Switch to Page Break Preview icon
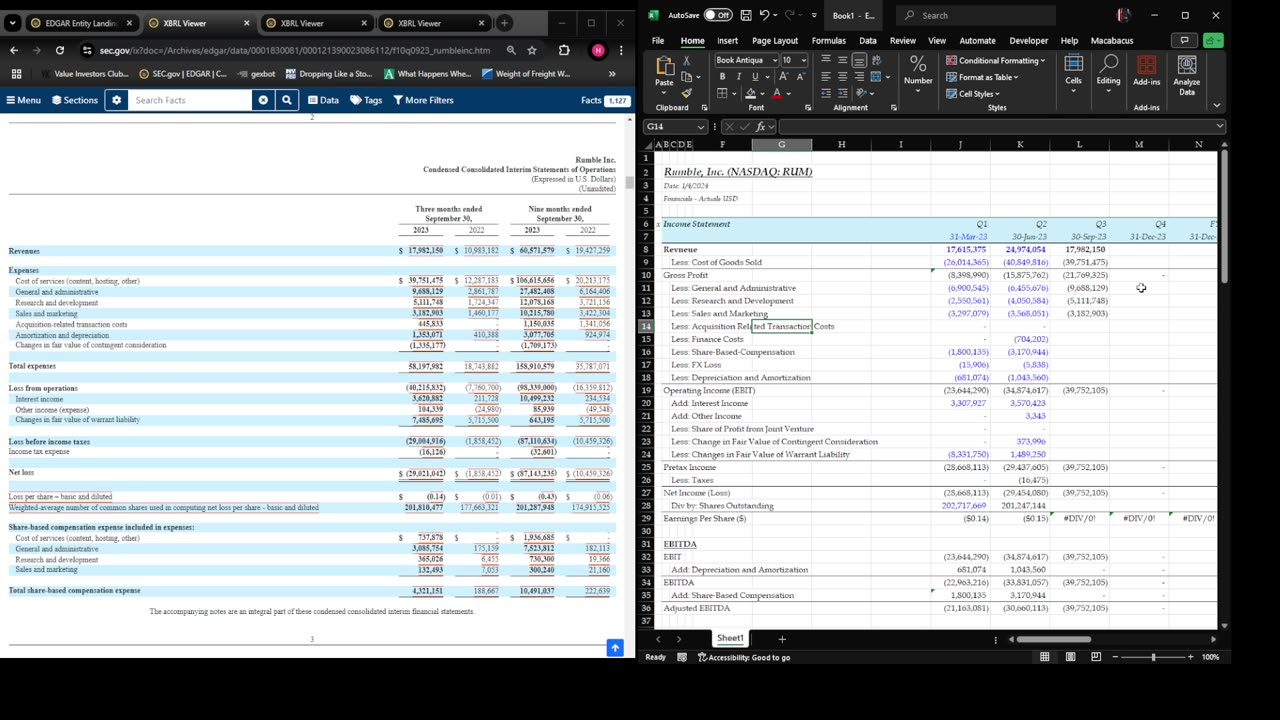The width and height of the screenshot is (1280, 720). (x=1096, y=657)
